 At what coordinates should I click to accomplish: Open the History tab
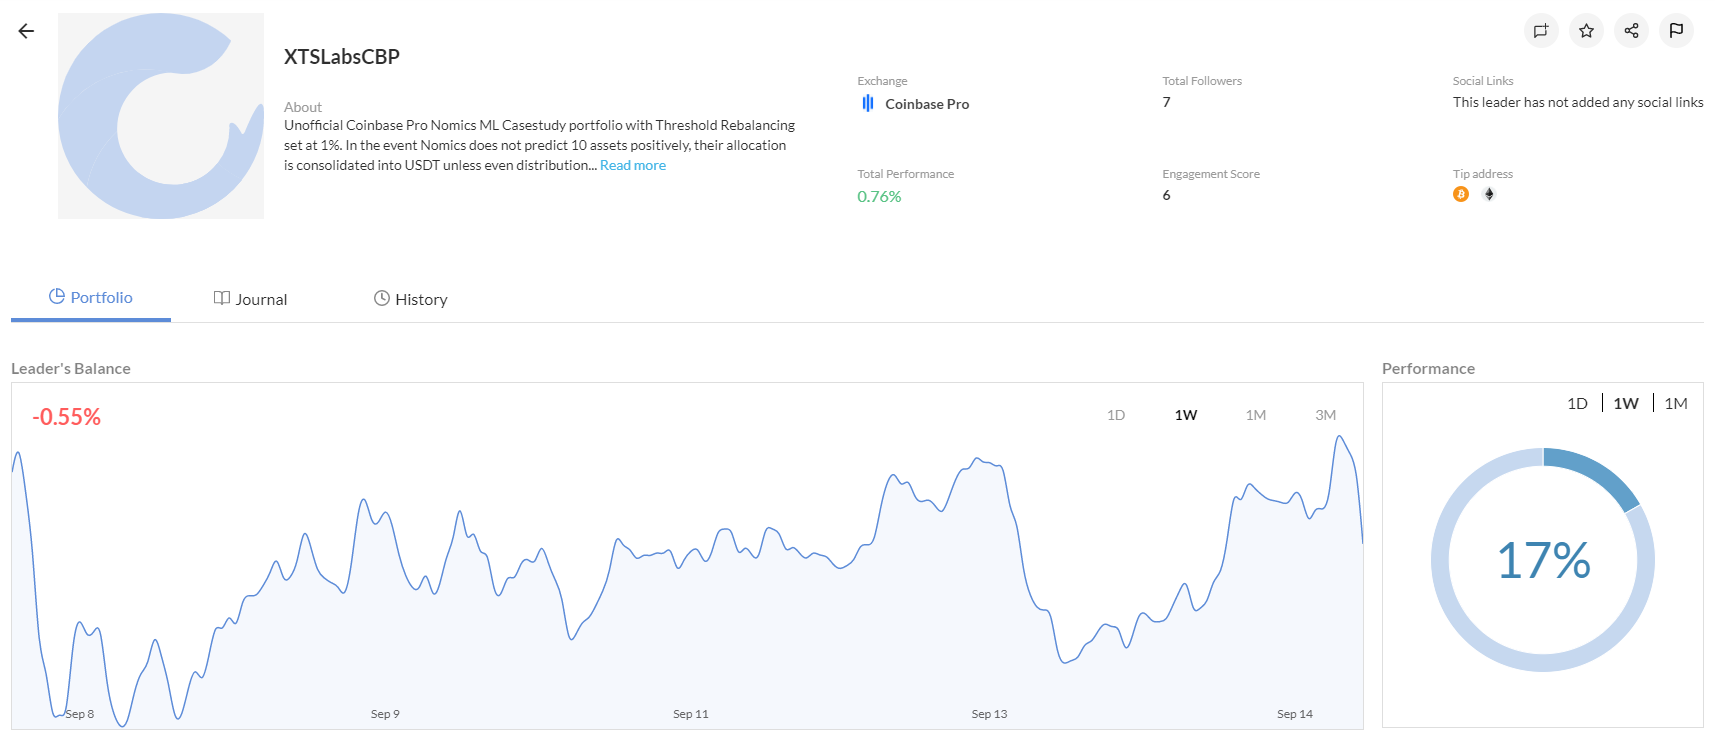coord(411,299)
